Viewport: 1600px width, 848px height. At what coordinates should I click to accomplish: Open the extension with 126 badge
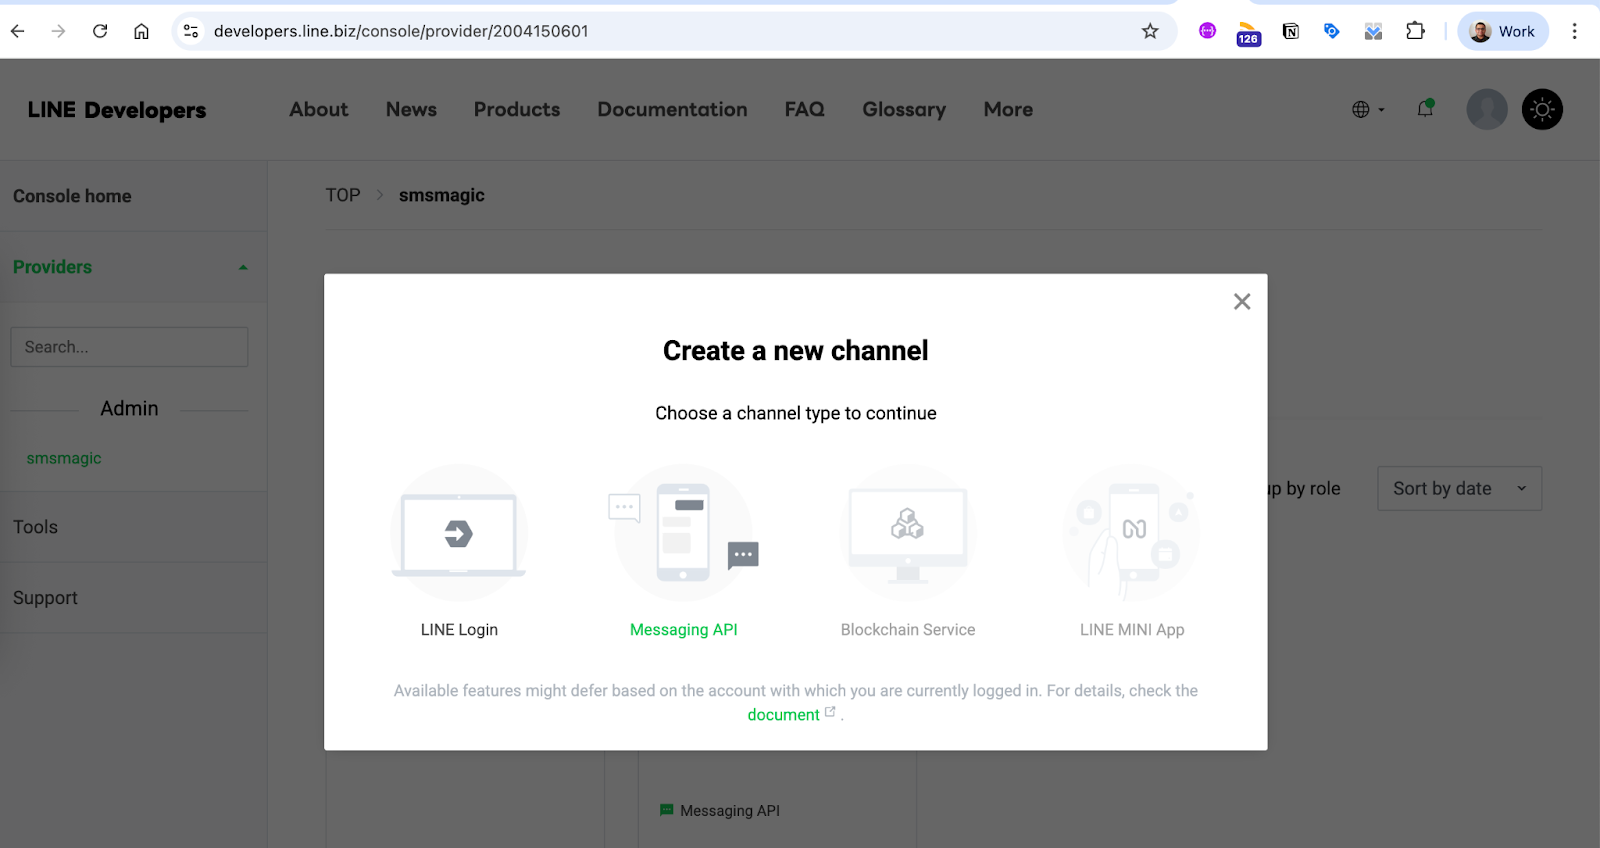click(x=1248, y=33)
